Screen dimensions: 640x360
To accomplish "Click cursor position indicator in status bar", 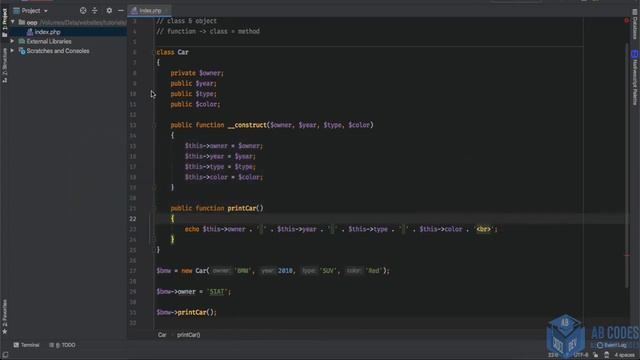I will pos(553,355).
